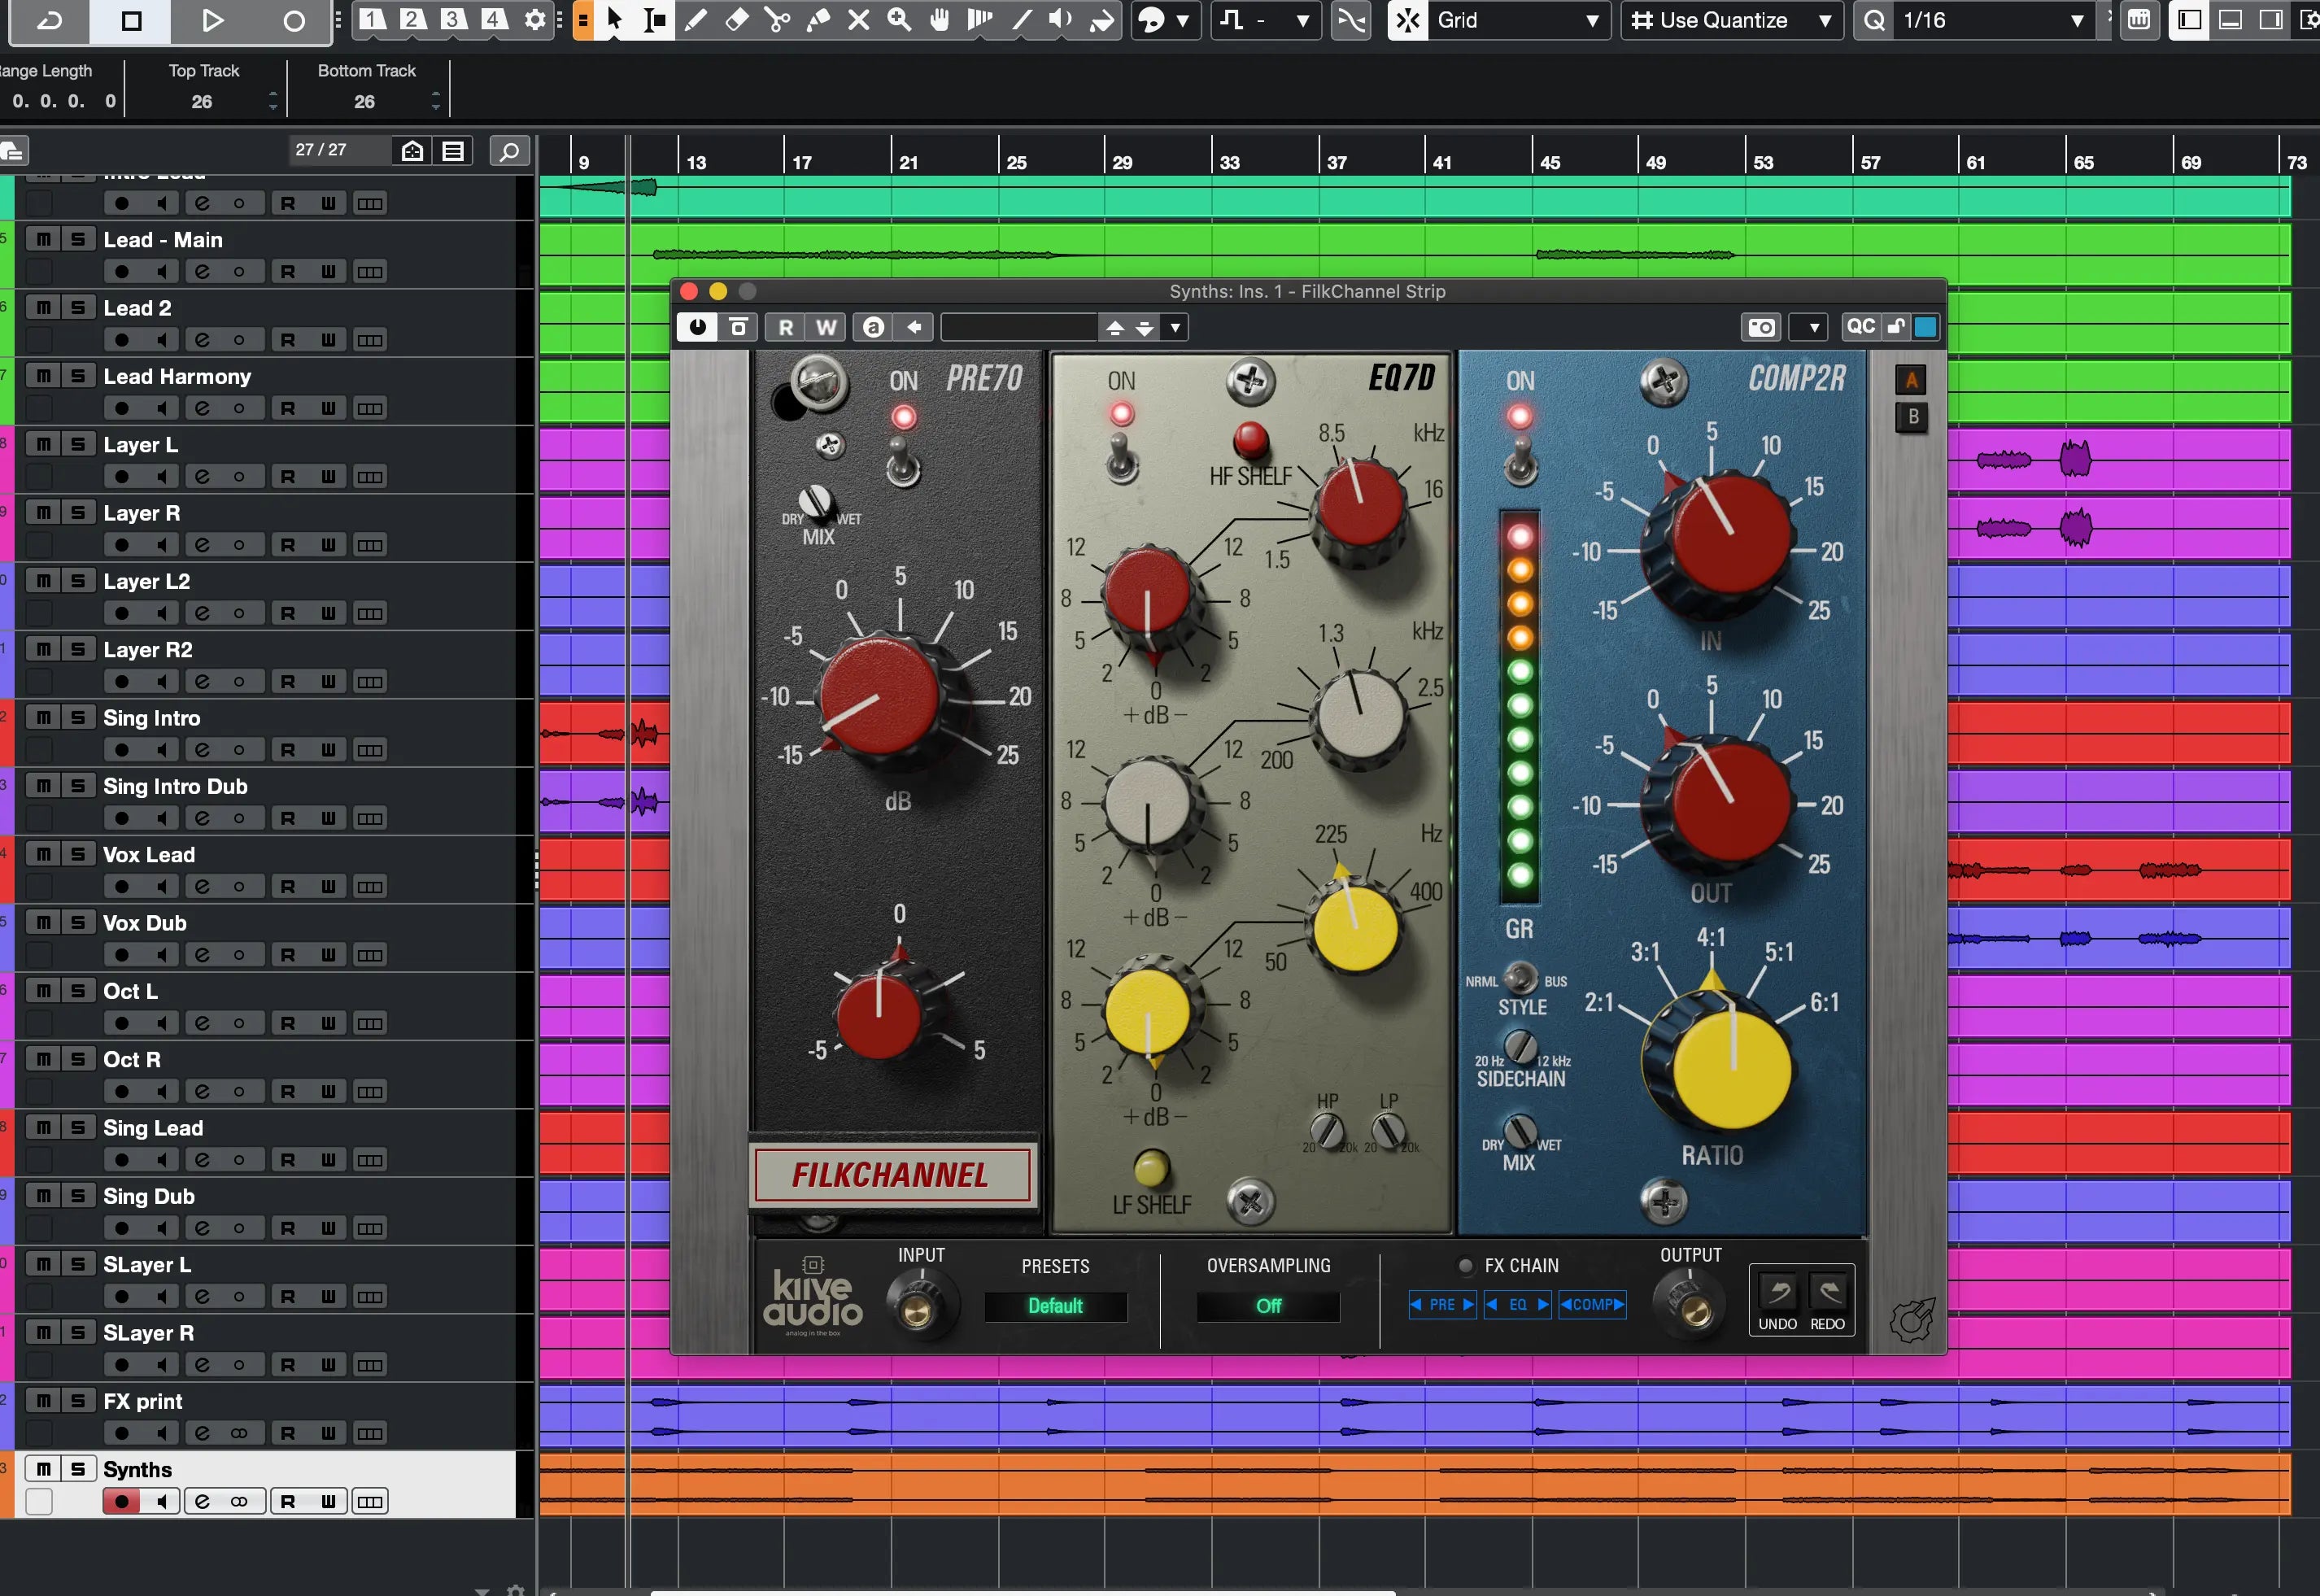Enable monitoring on the Synths track
This screenshot has width=2320, height=1596.
(161, 1501)
